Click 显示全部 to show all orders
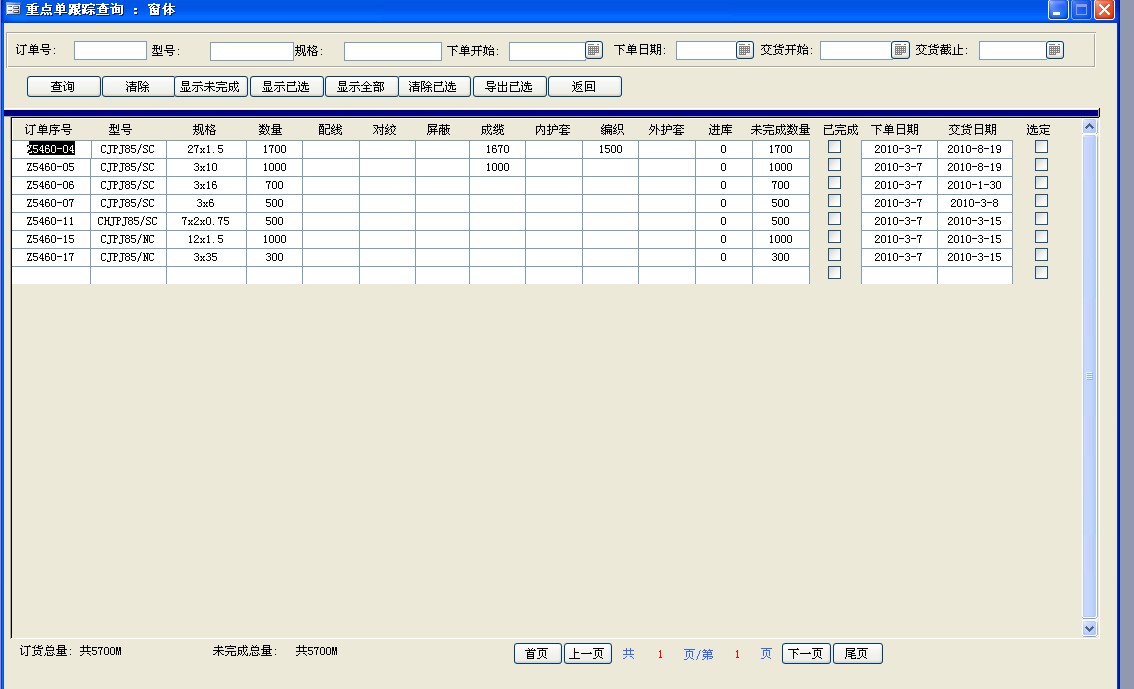Viewport: 1134px width, 689px height. pyautogui.click(x=361, y=87)
